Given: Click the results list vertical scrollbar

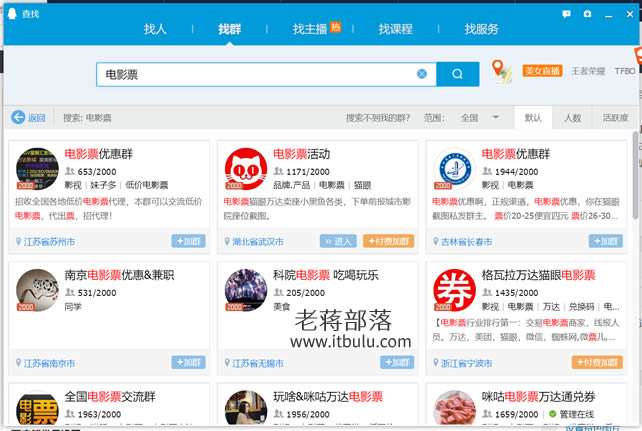Looking at the screenshot, I should [636, 176].
